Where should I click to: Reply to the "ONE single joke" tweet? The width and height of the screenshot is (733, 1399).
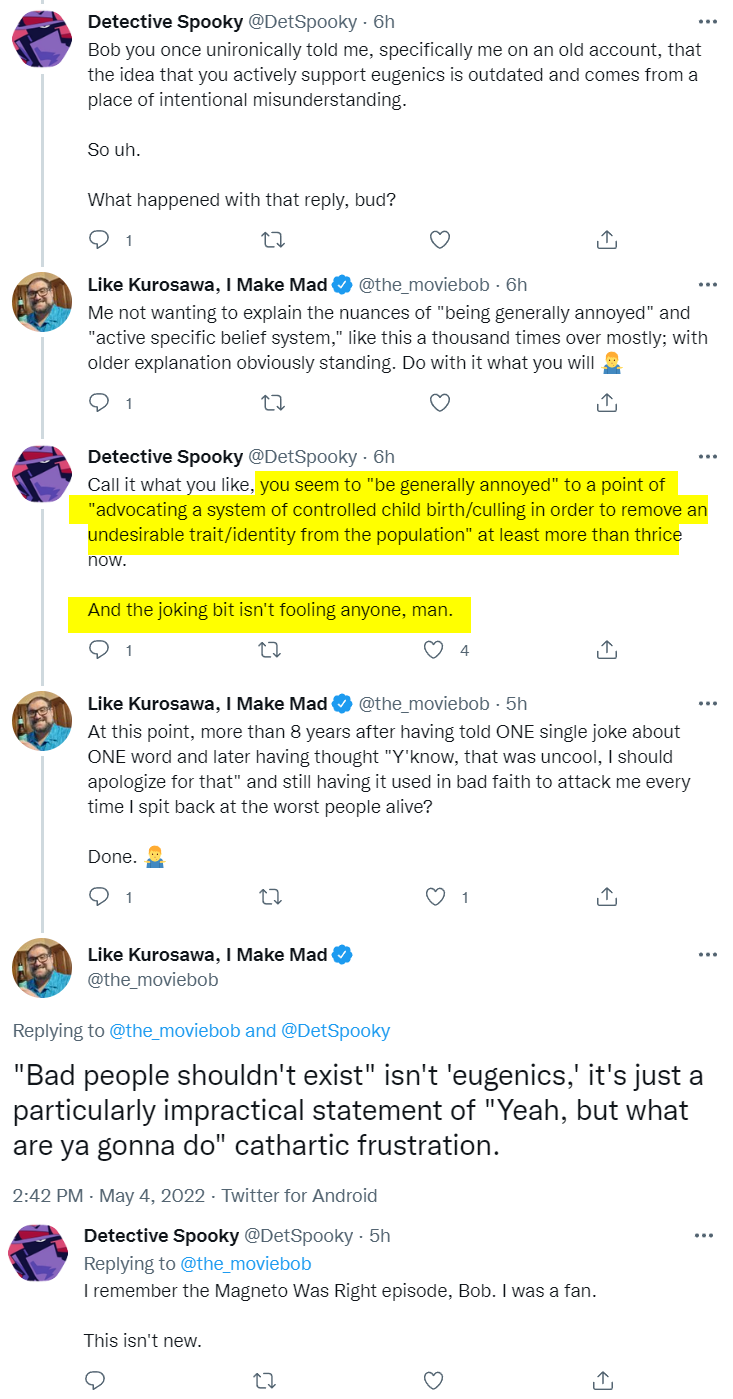pos(99,897)
